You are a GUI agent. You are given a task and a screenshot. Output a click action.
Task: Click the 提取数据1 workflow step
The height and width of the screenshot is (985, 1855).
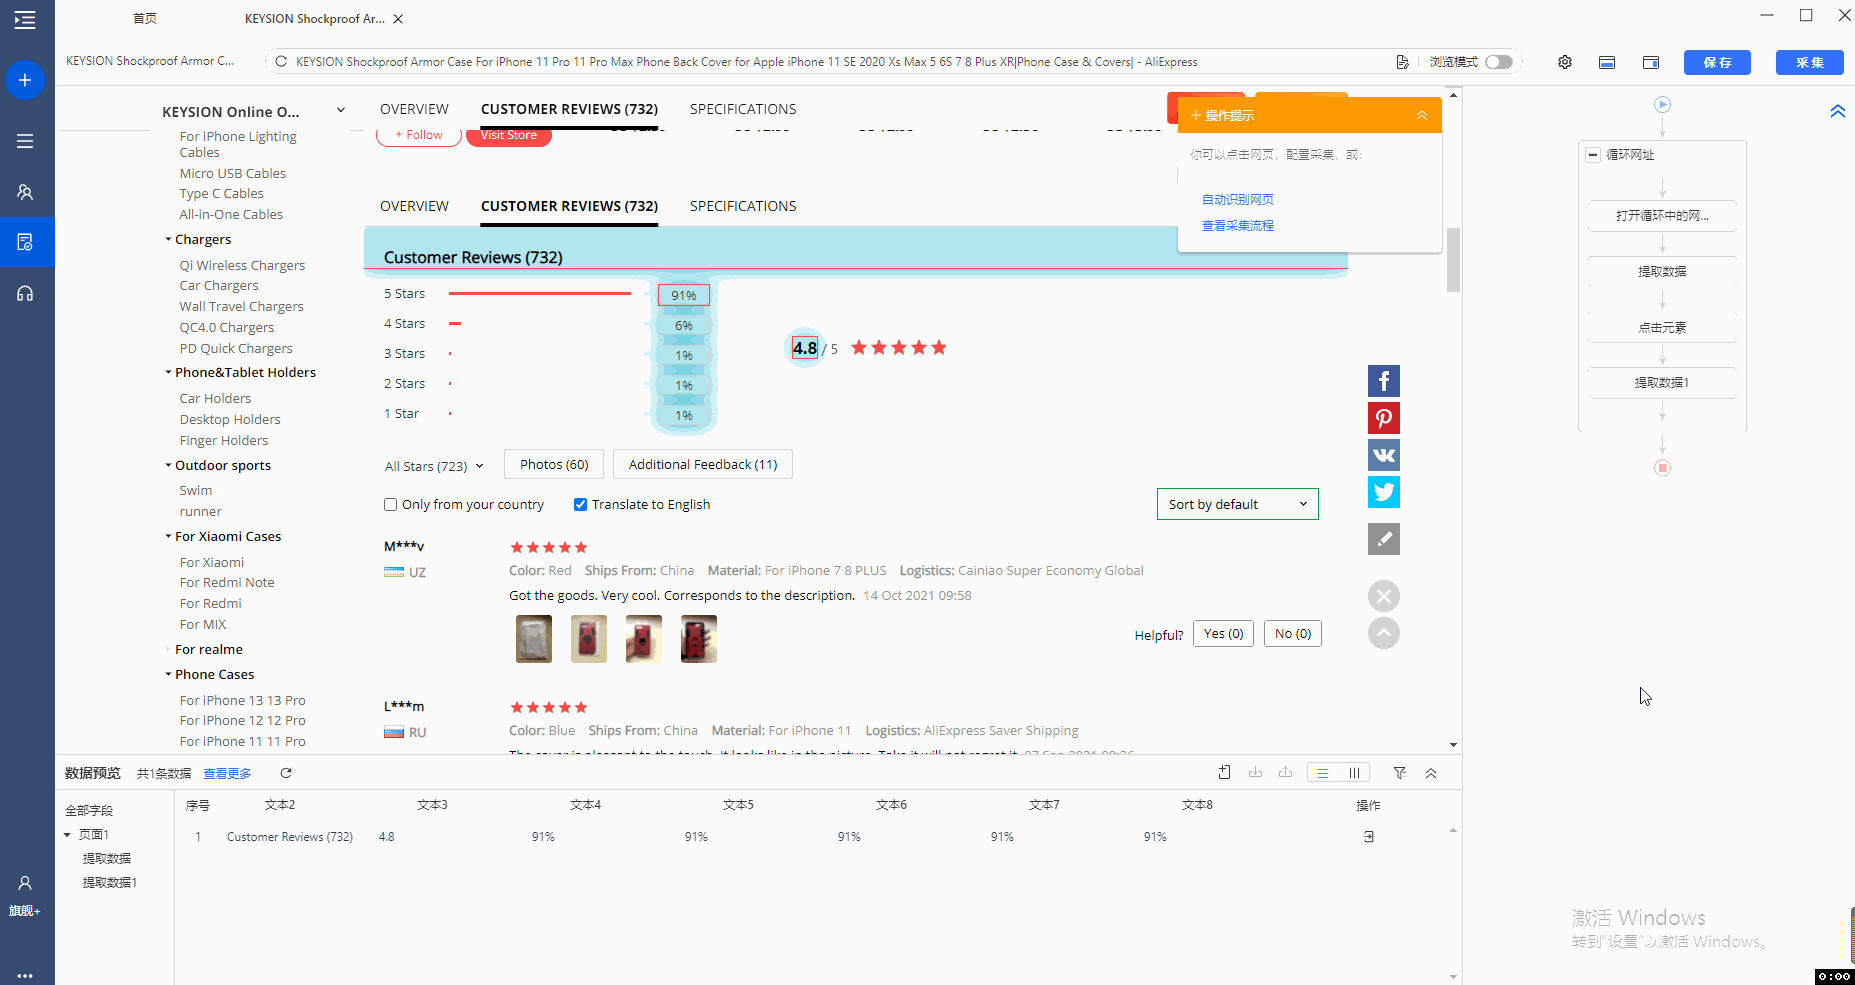pos(1662,383)
